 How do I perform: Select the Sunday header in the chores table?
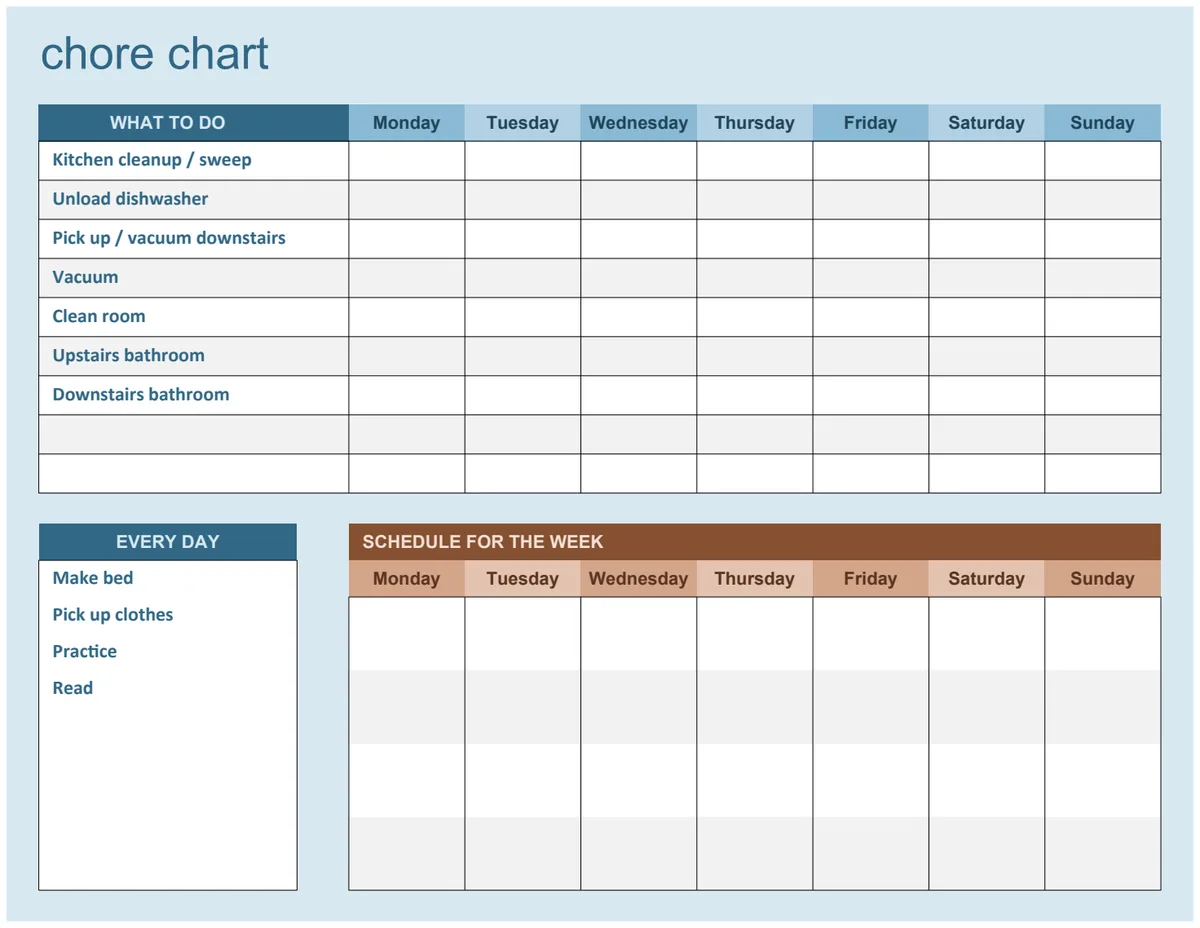tap(1103, 123)
